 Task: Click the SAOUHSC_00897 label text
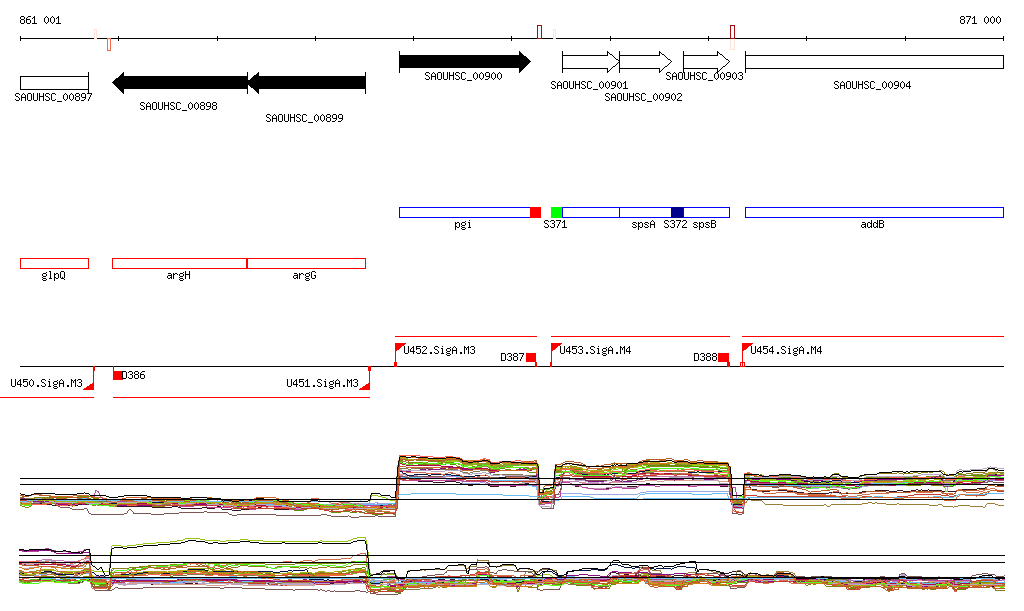54,97
